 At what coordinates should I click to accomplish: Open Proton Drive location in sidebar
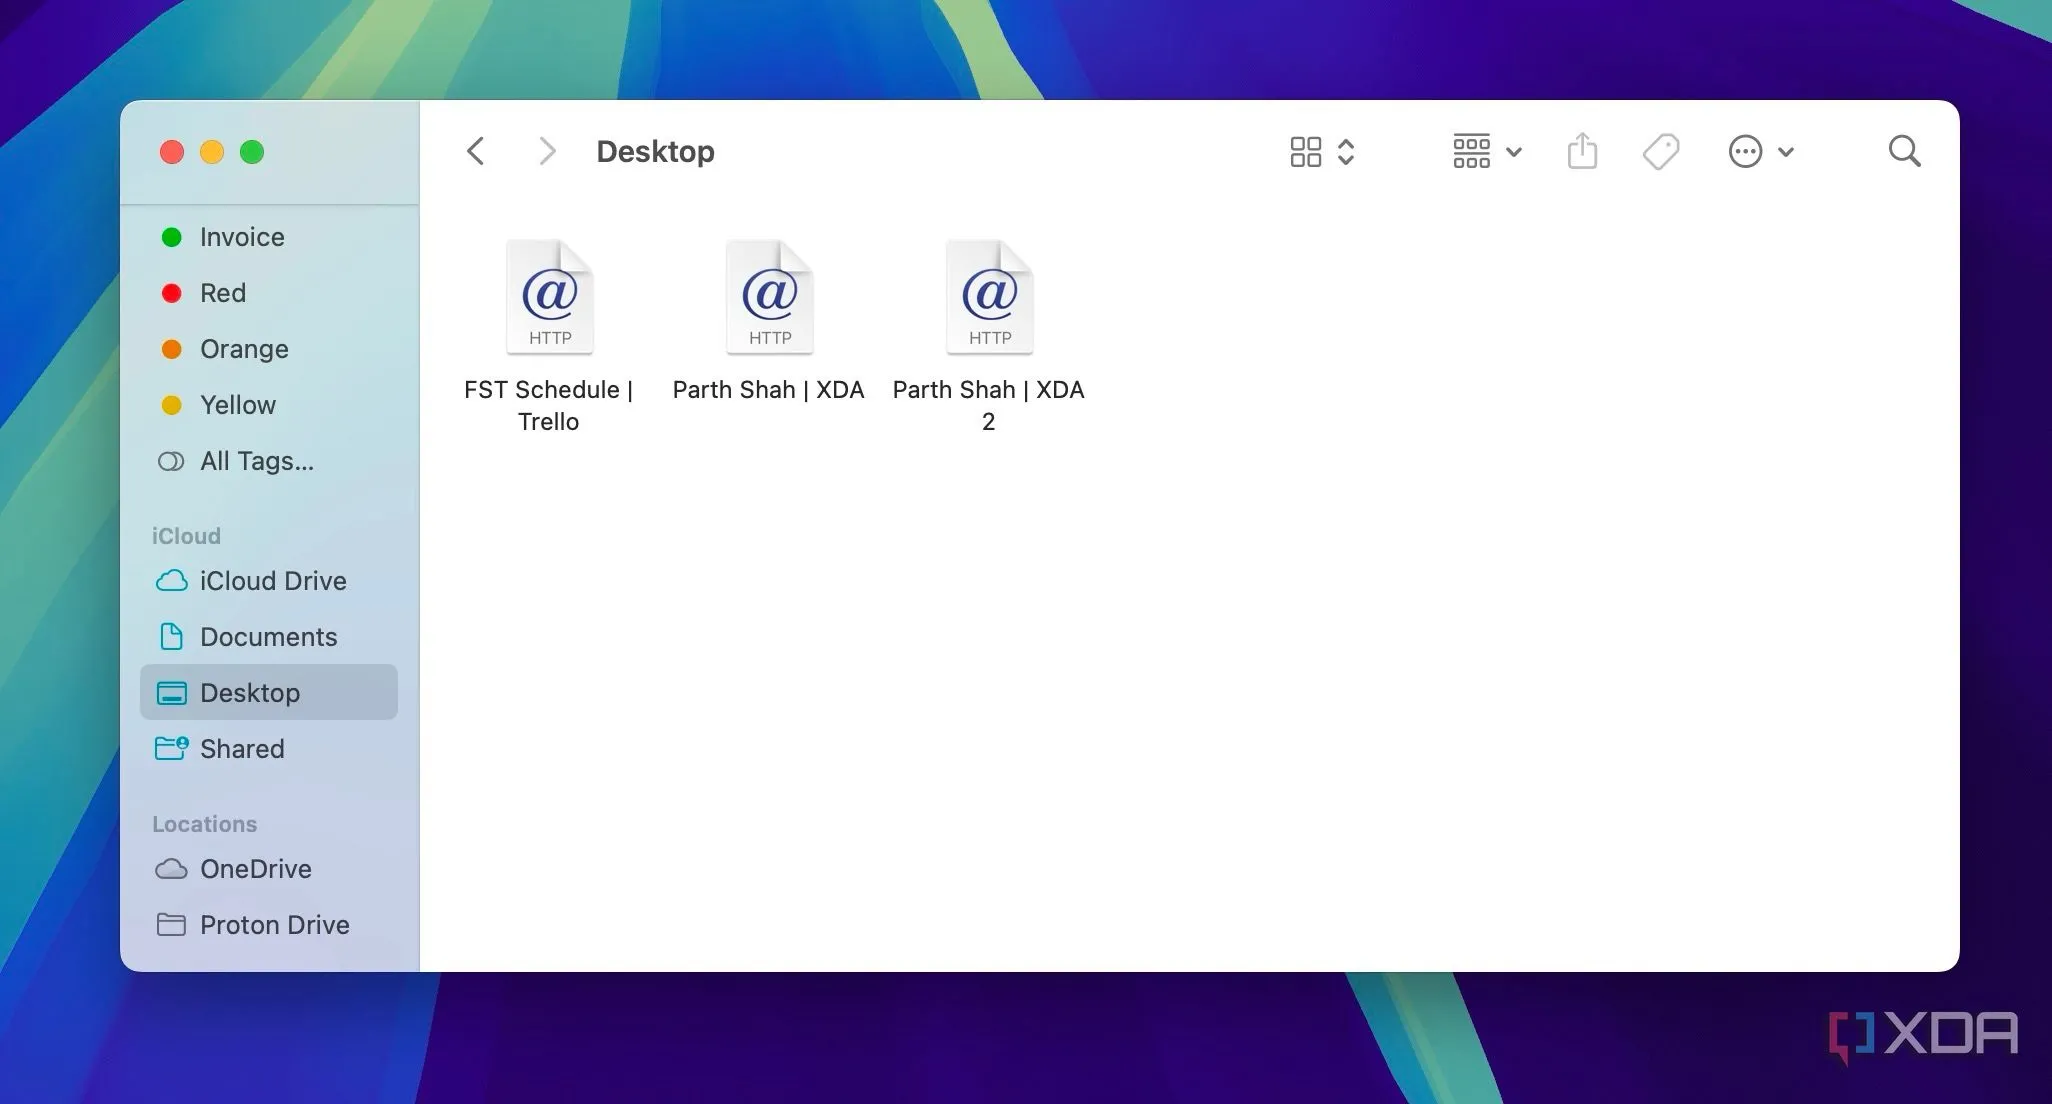click(269, 925)
